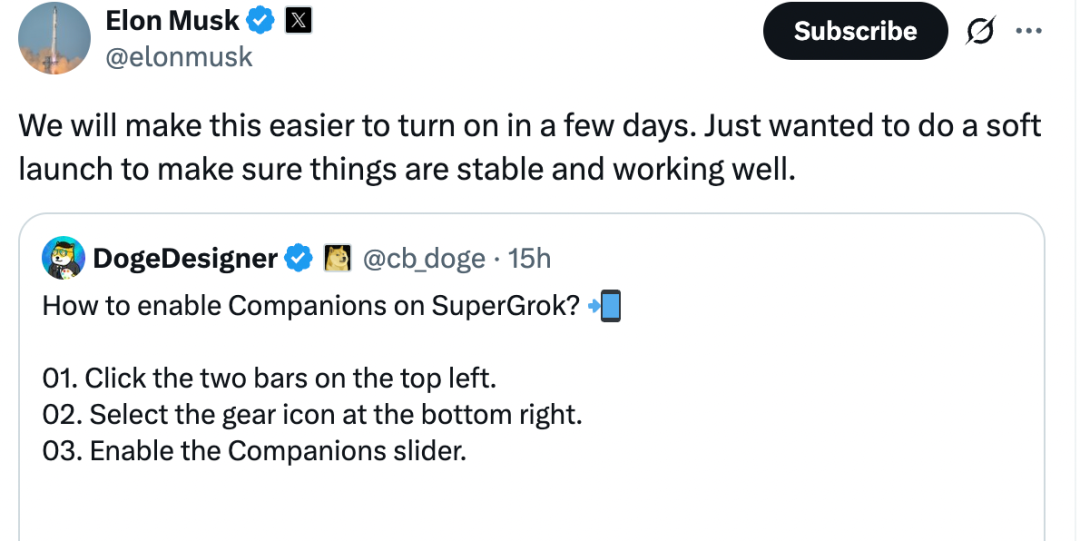The width and height of the screenshot is (1080, 541).
Task: Click step 01 about the two bars
Action: pos(269,378)
